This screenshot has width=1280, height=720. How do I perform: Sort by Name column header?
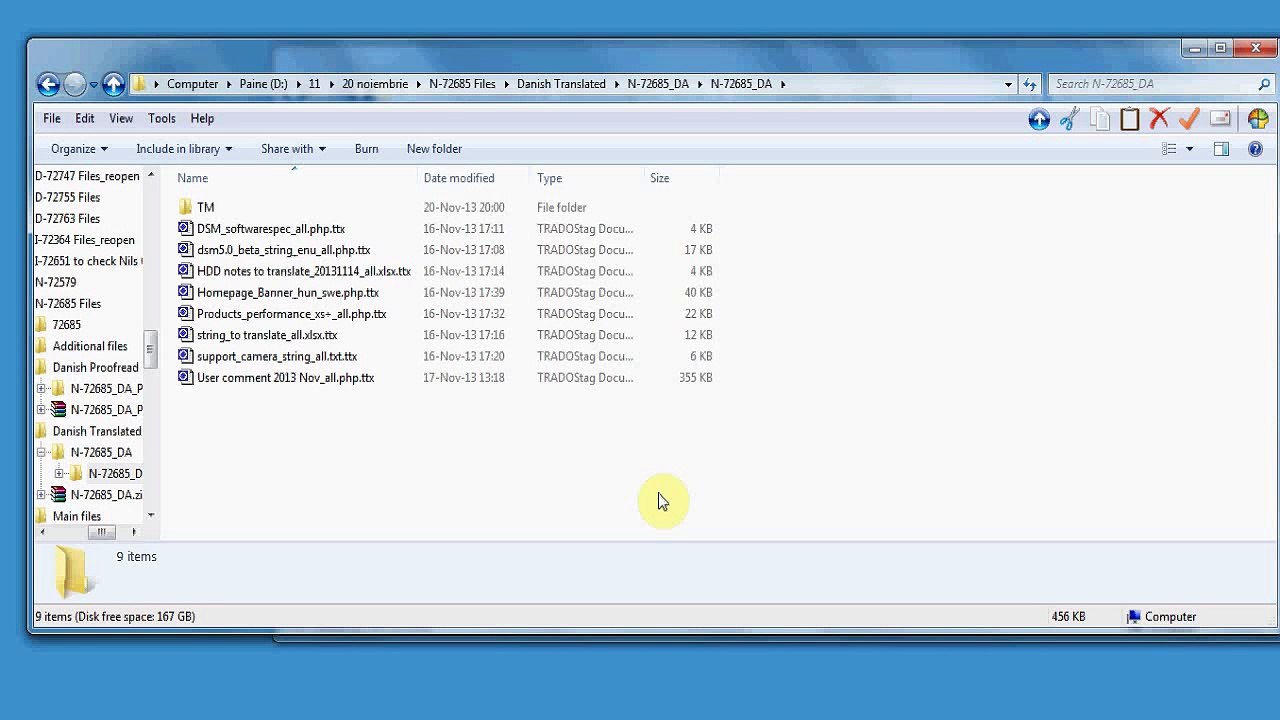[x=193, y=178]
